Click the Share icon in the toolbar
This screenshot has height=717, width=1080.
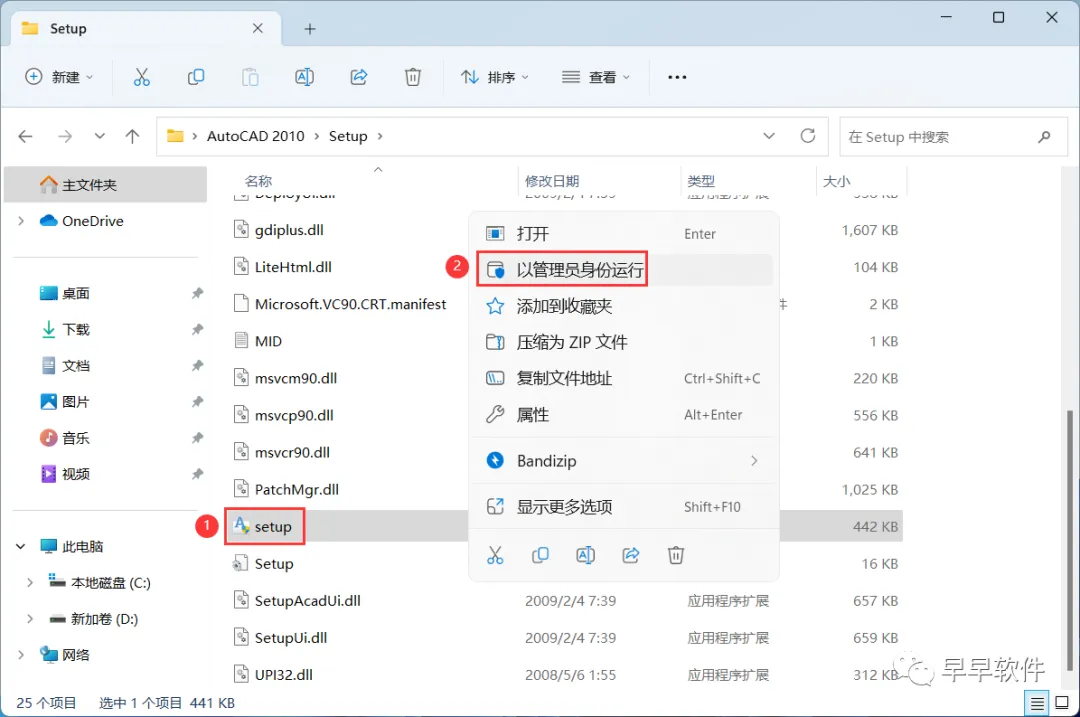click(x=359, y=77)
